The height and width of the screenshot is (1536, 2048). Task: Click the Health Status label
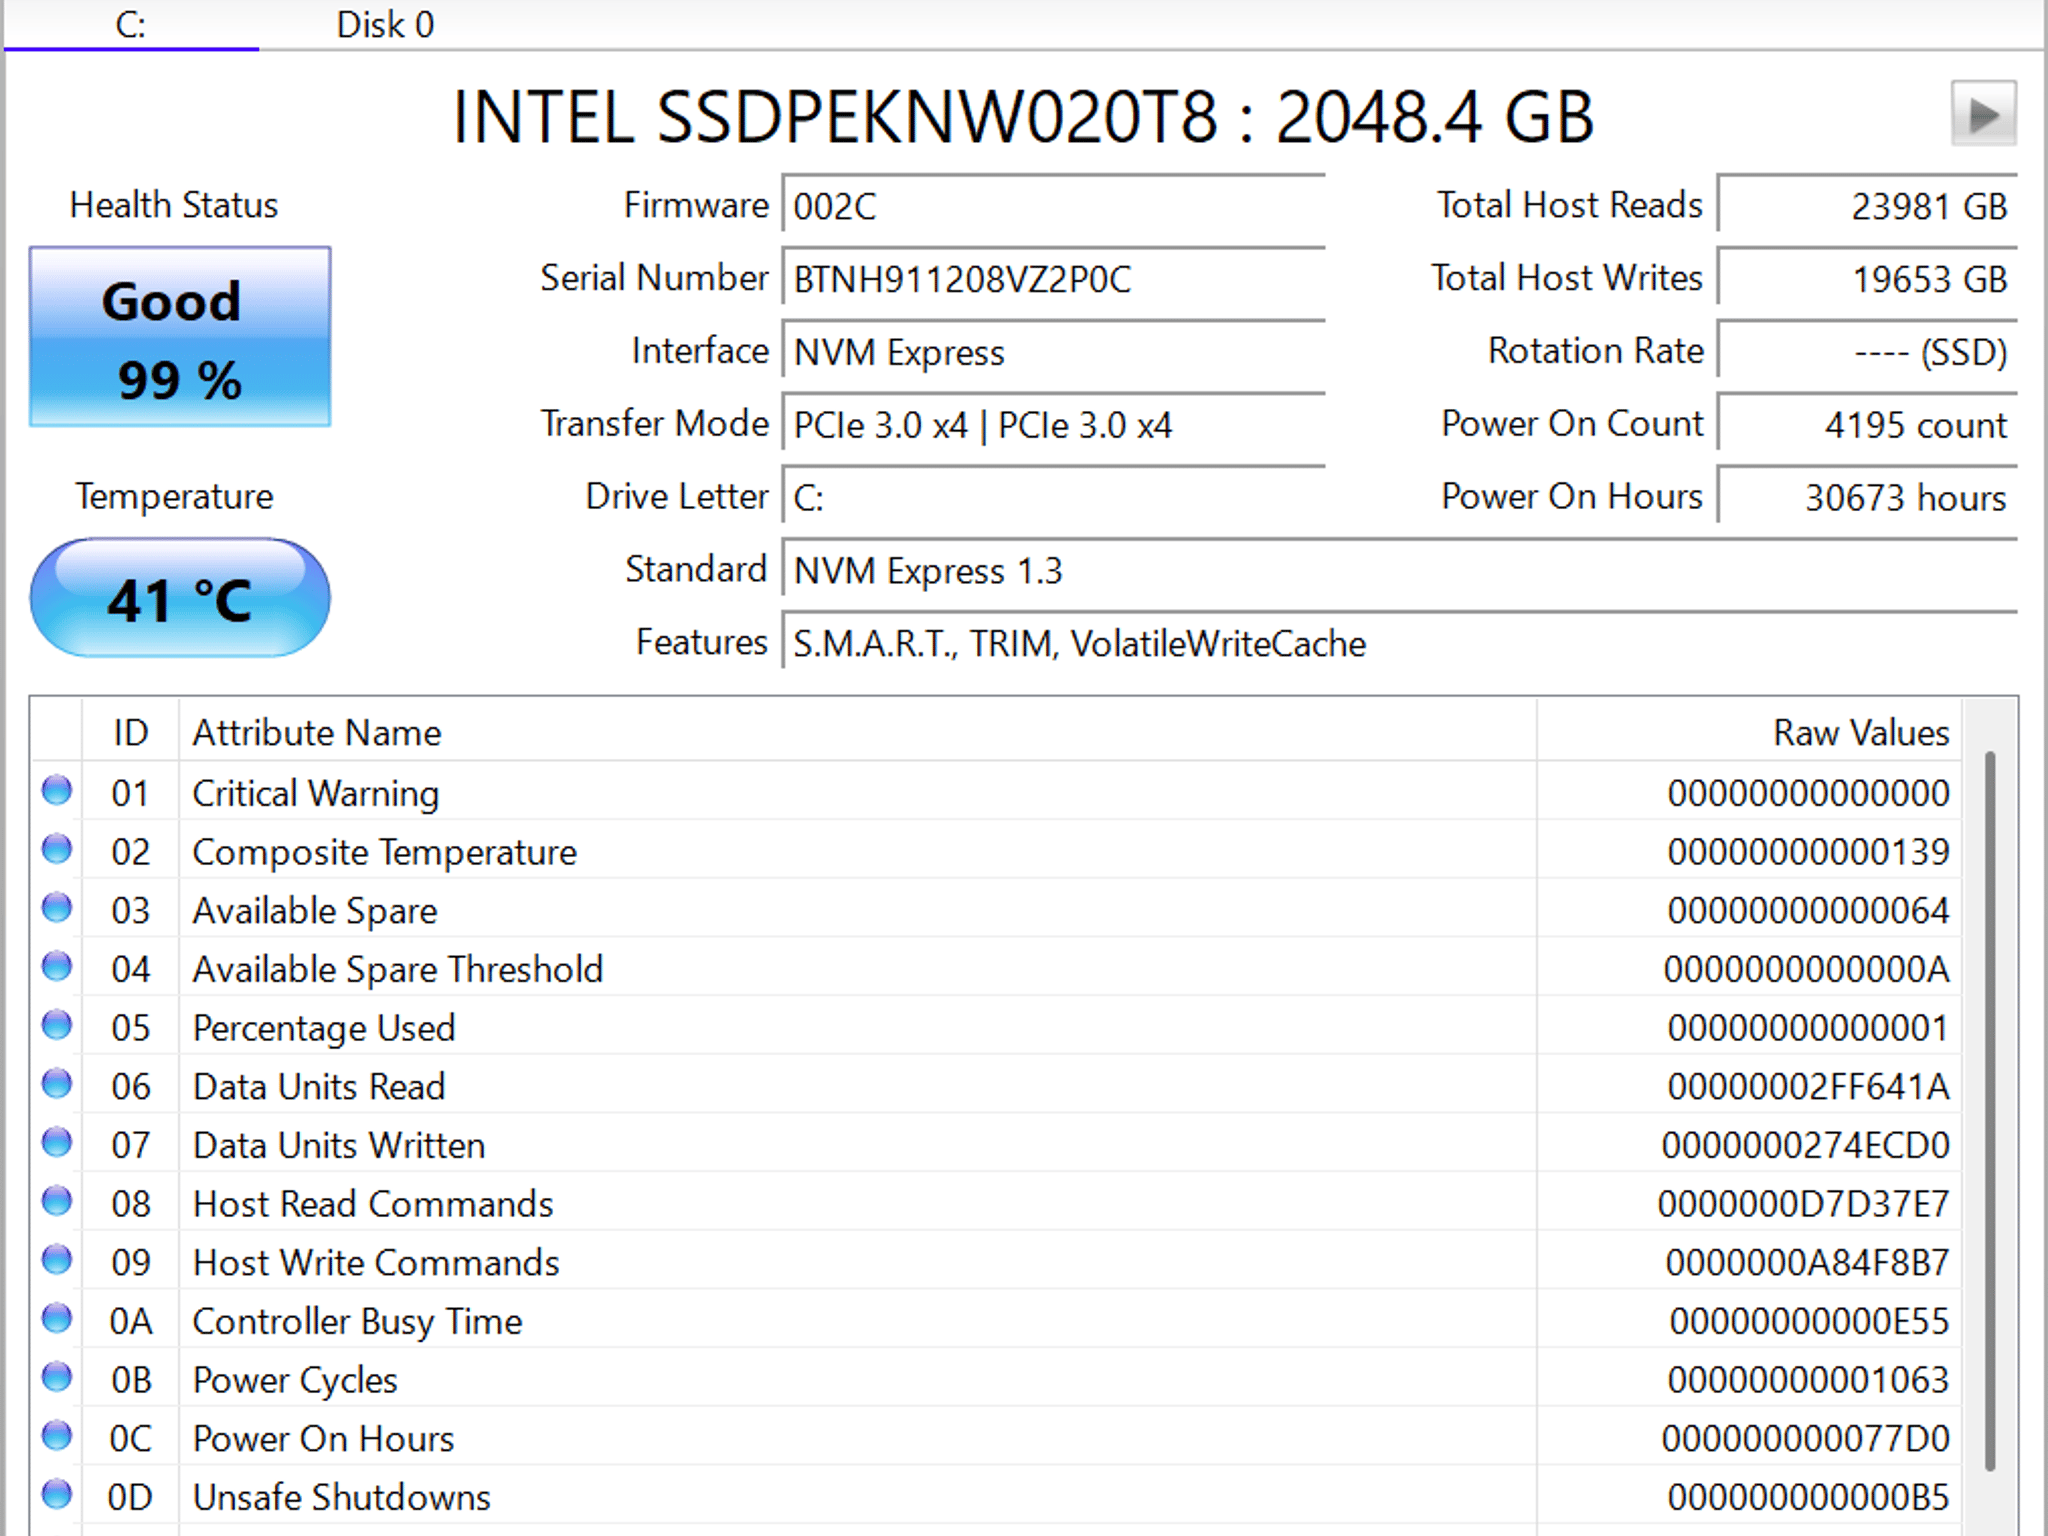click(x=174, y=205)
